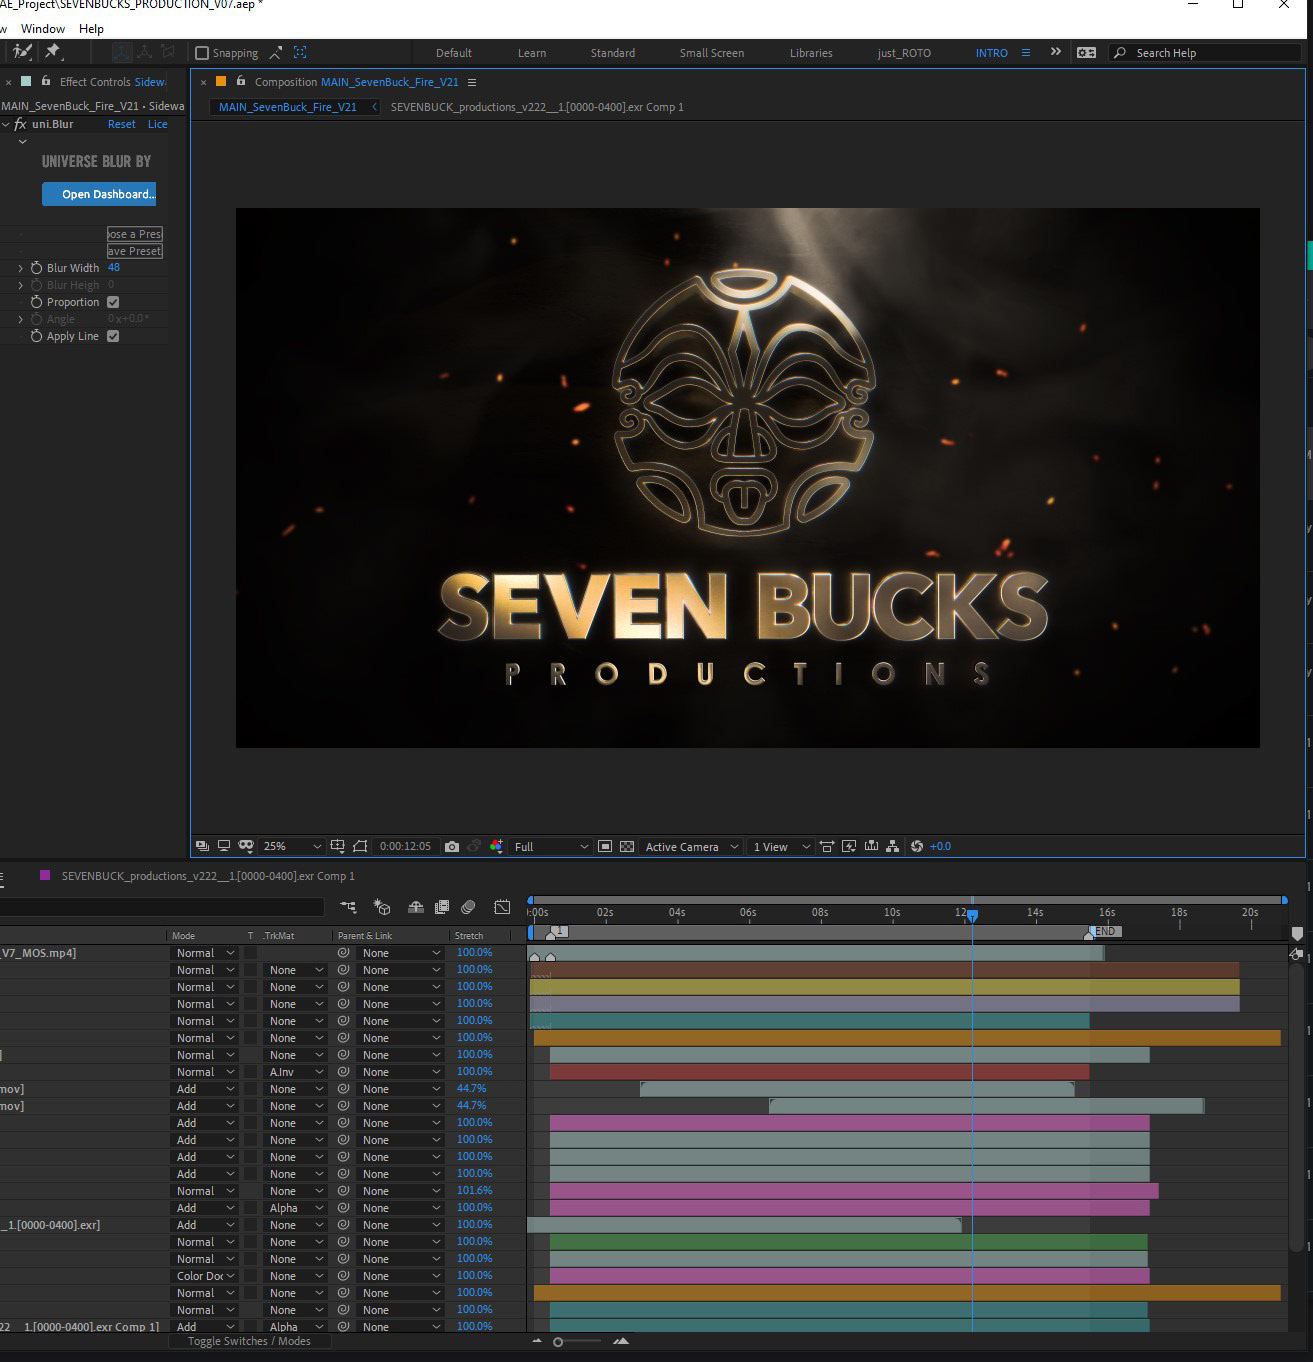Edit Blur Width value 48

point(114,267)
